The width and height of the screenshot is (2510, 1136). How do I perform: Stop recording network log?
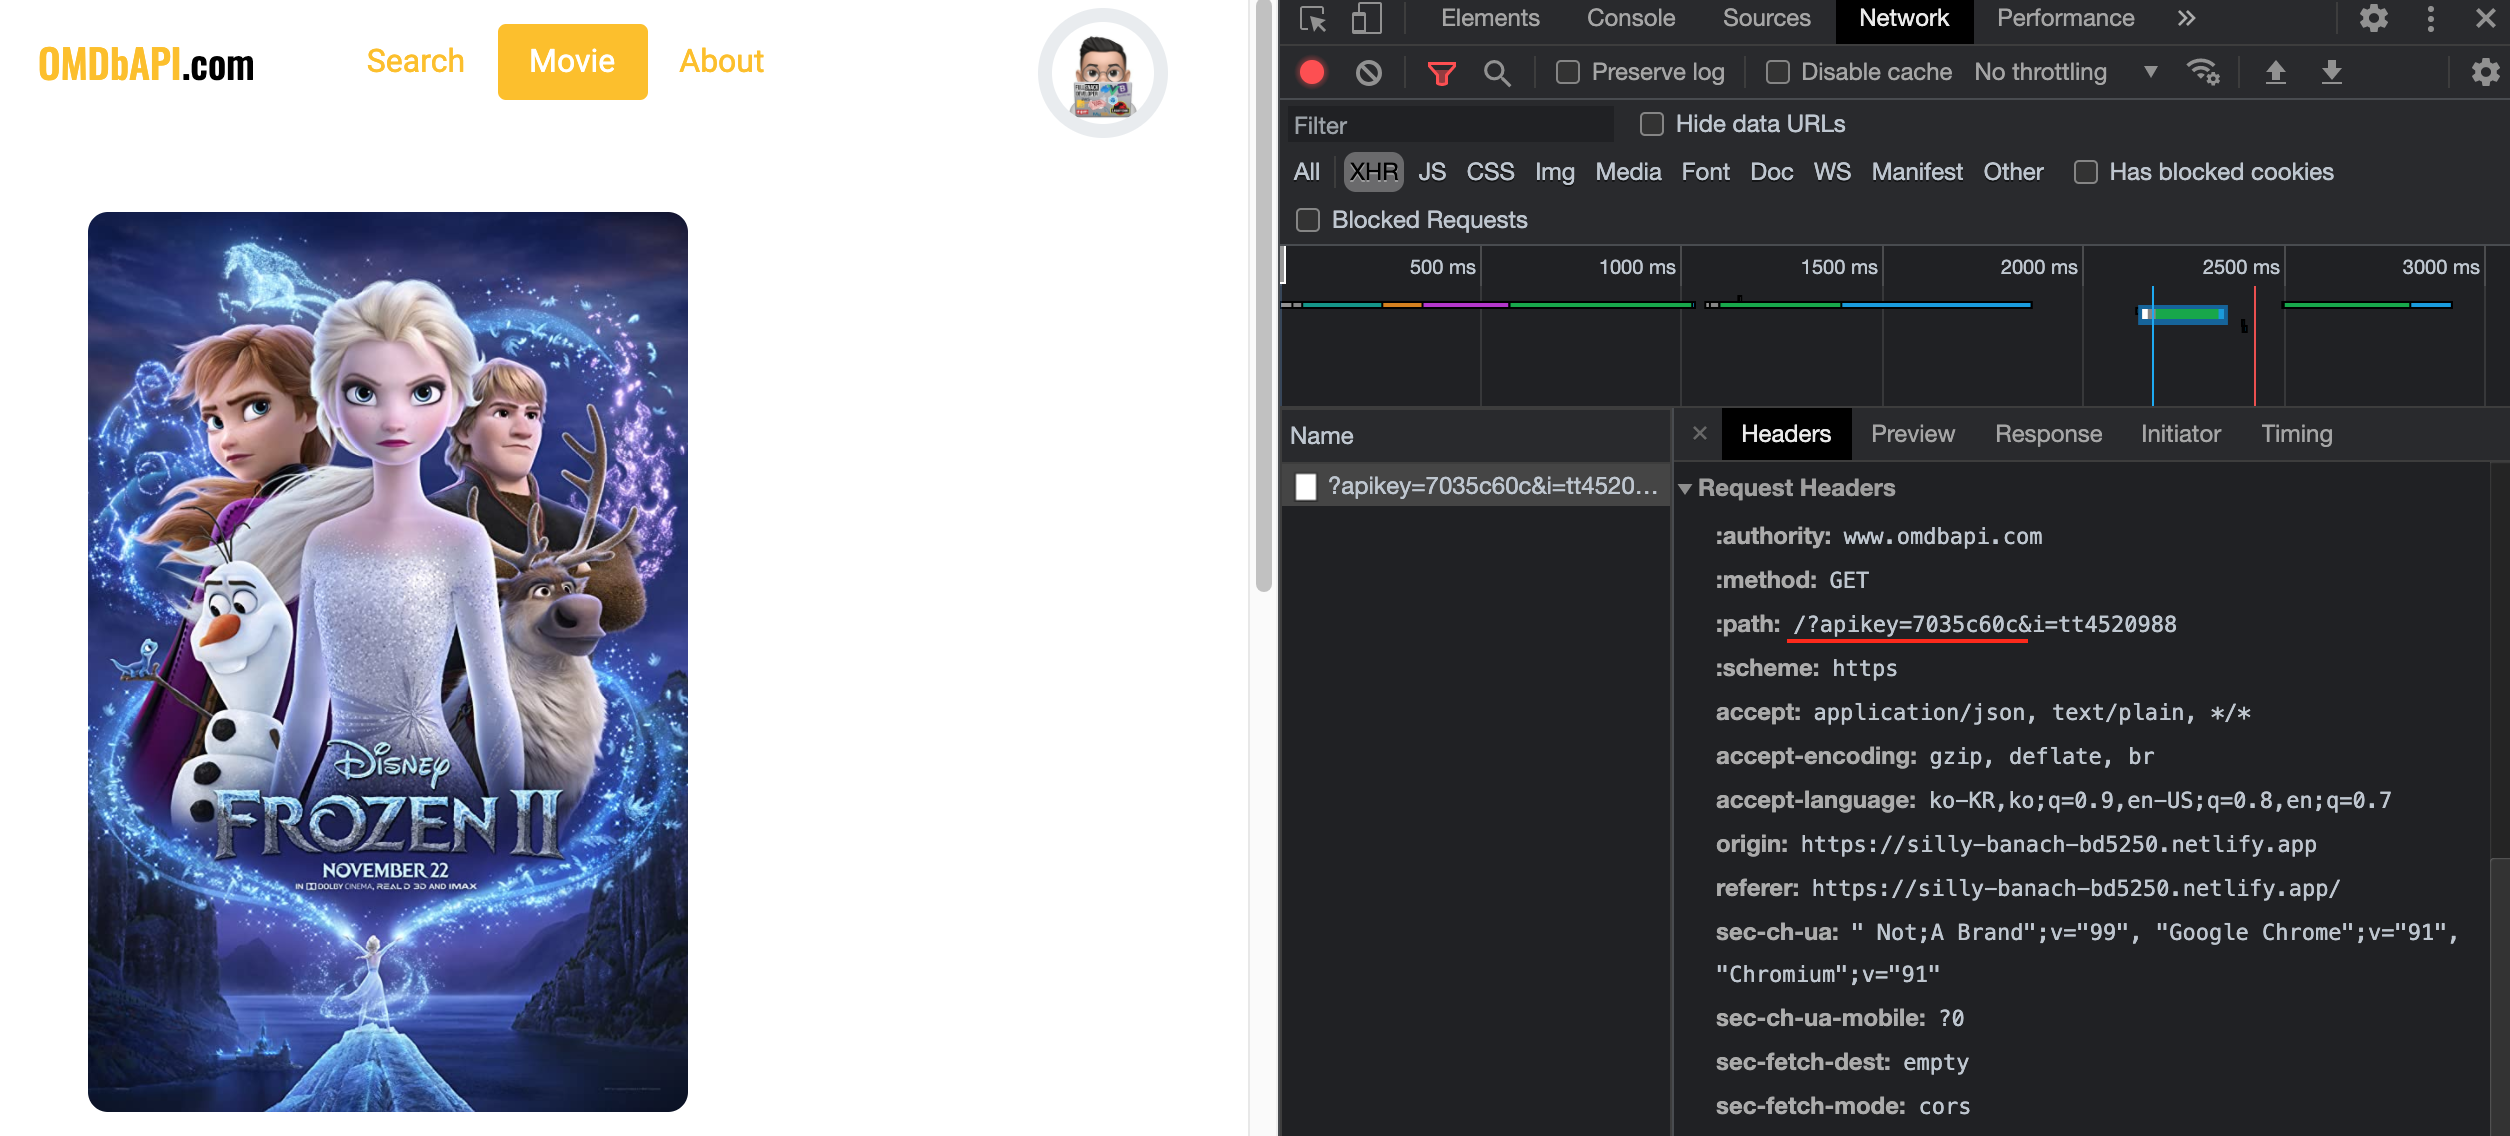click(1312, 72)
